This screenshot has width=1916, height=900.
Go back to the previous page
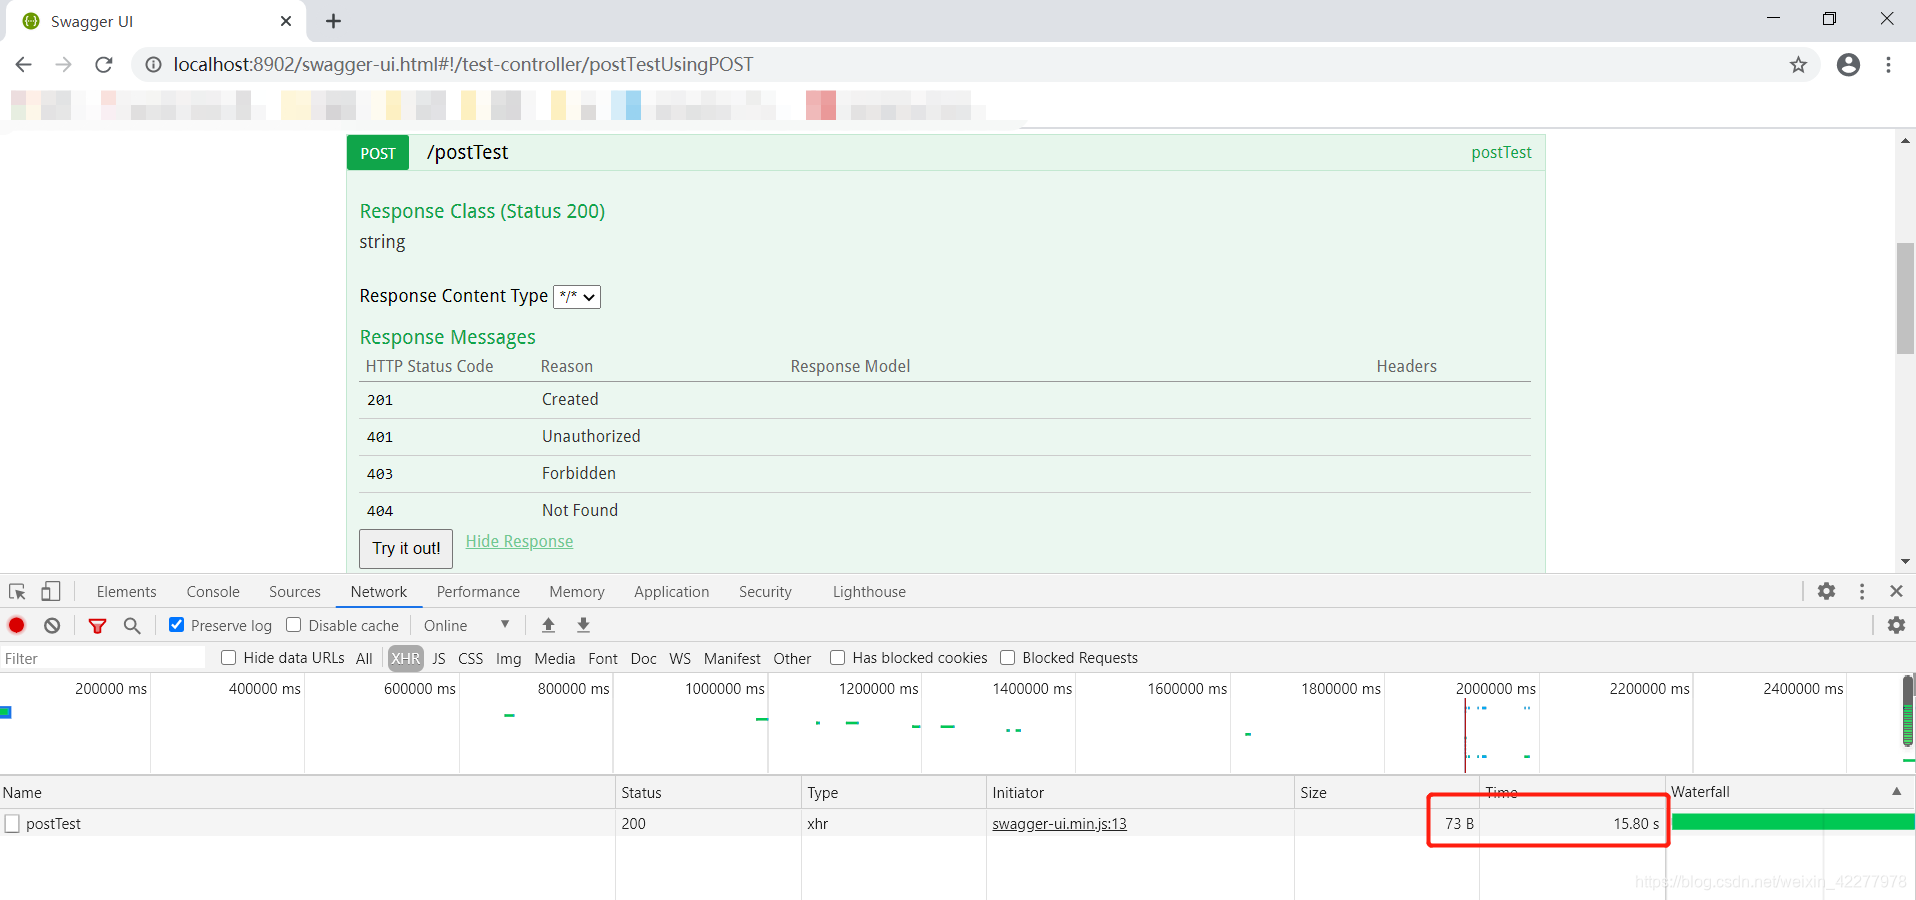point(23,65)
